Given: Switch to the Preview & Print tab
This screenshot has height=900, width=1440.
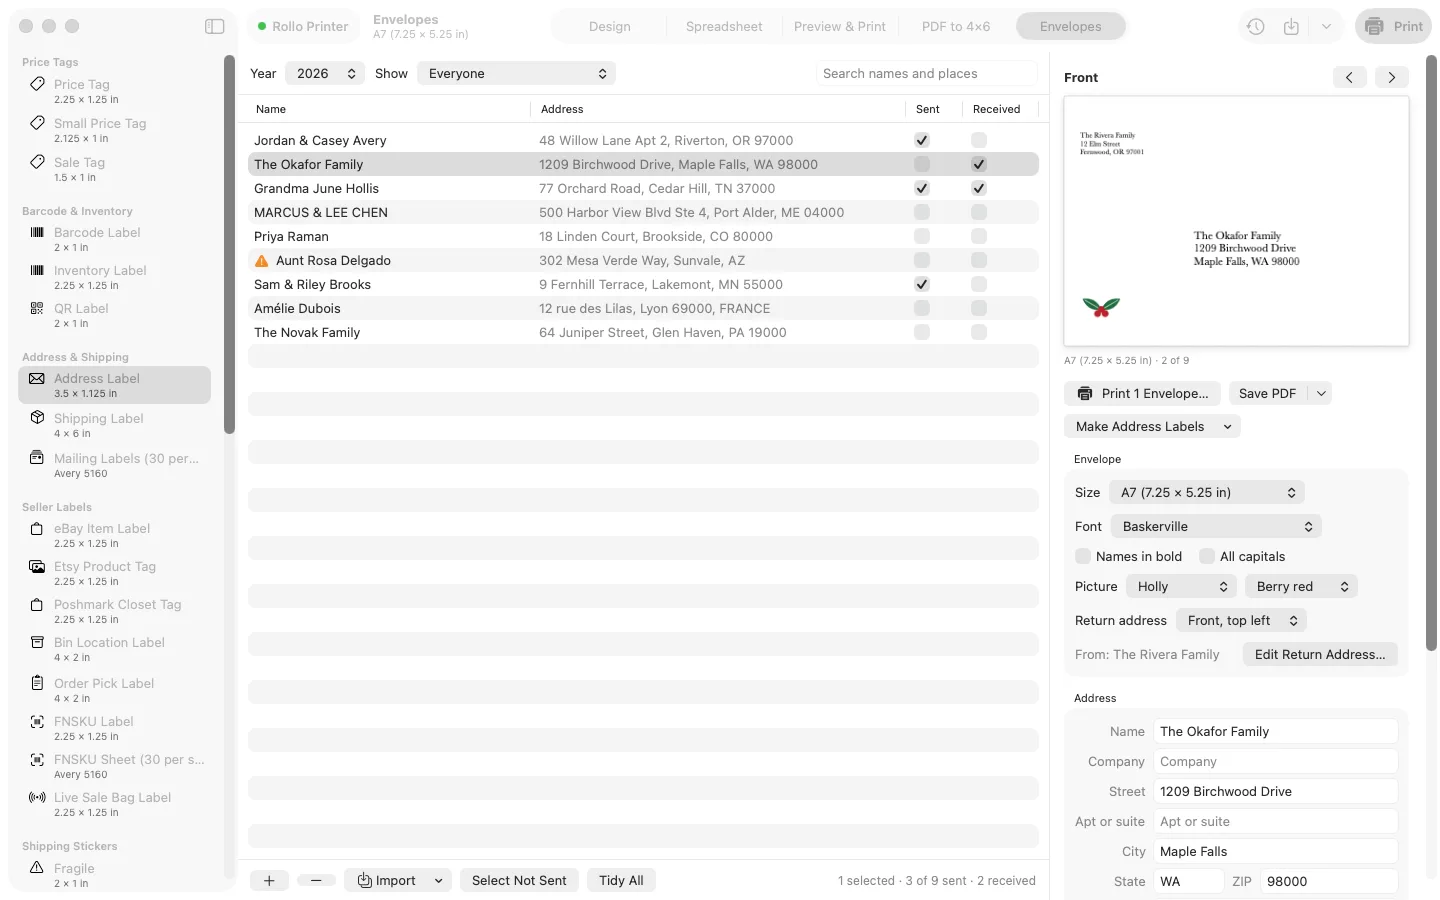Looking at the screenshot, I should (x=840, y=26).
